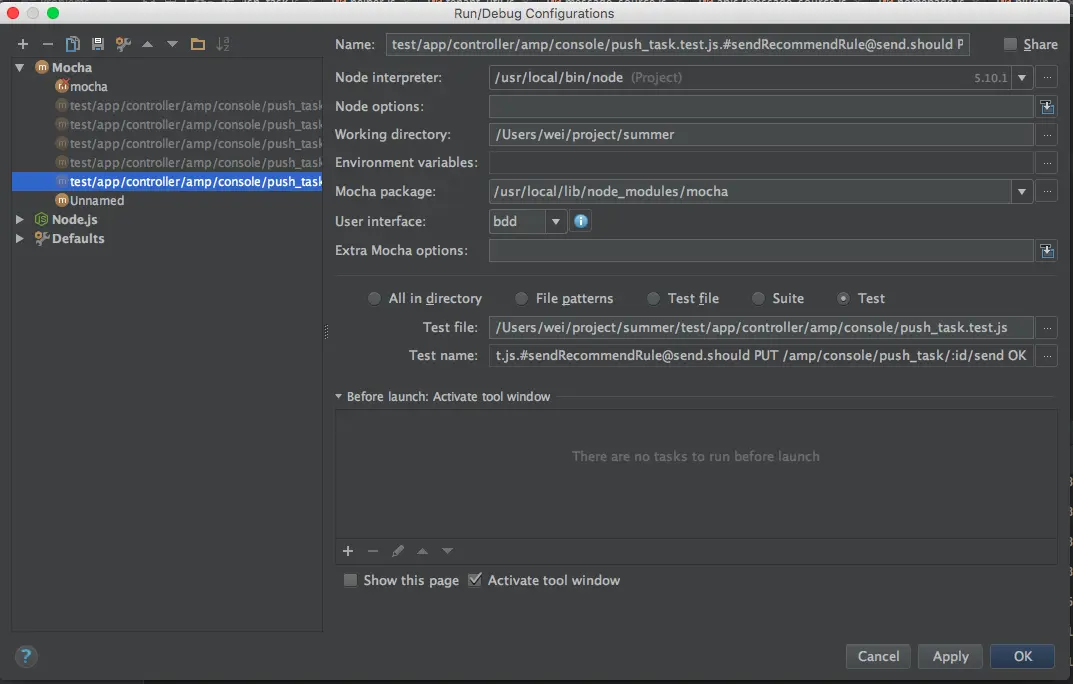Select the All in directory radio button
1073x684 pixels.
pos(374,298)
